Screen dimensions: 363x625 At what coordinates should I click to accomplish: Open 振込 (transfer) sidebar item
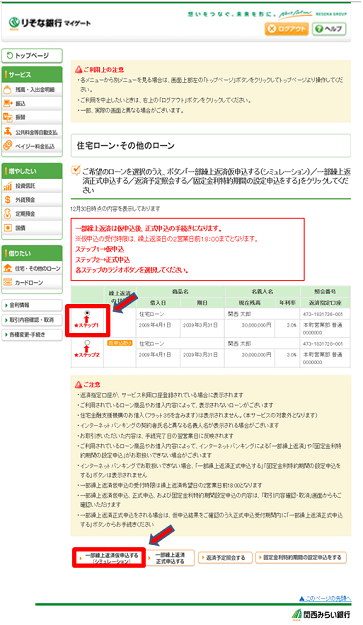tap(32, 104)
